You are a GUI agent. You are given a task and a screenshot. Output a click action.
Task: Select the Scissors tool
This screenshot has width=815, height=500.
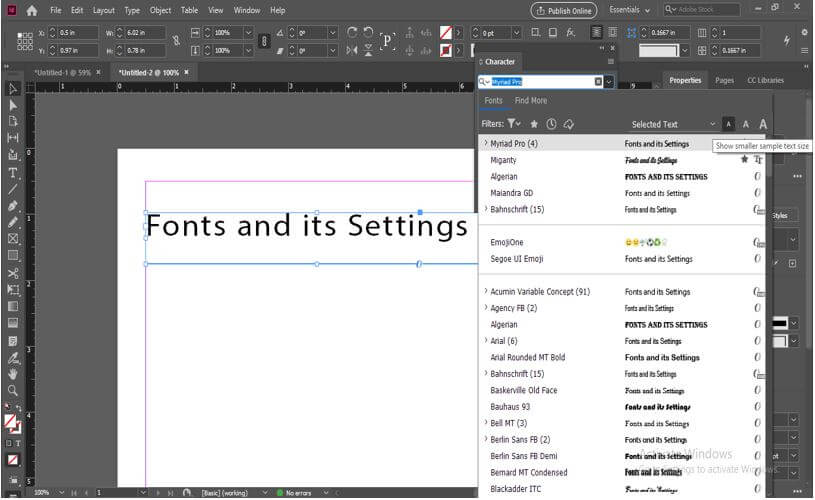12,273
